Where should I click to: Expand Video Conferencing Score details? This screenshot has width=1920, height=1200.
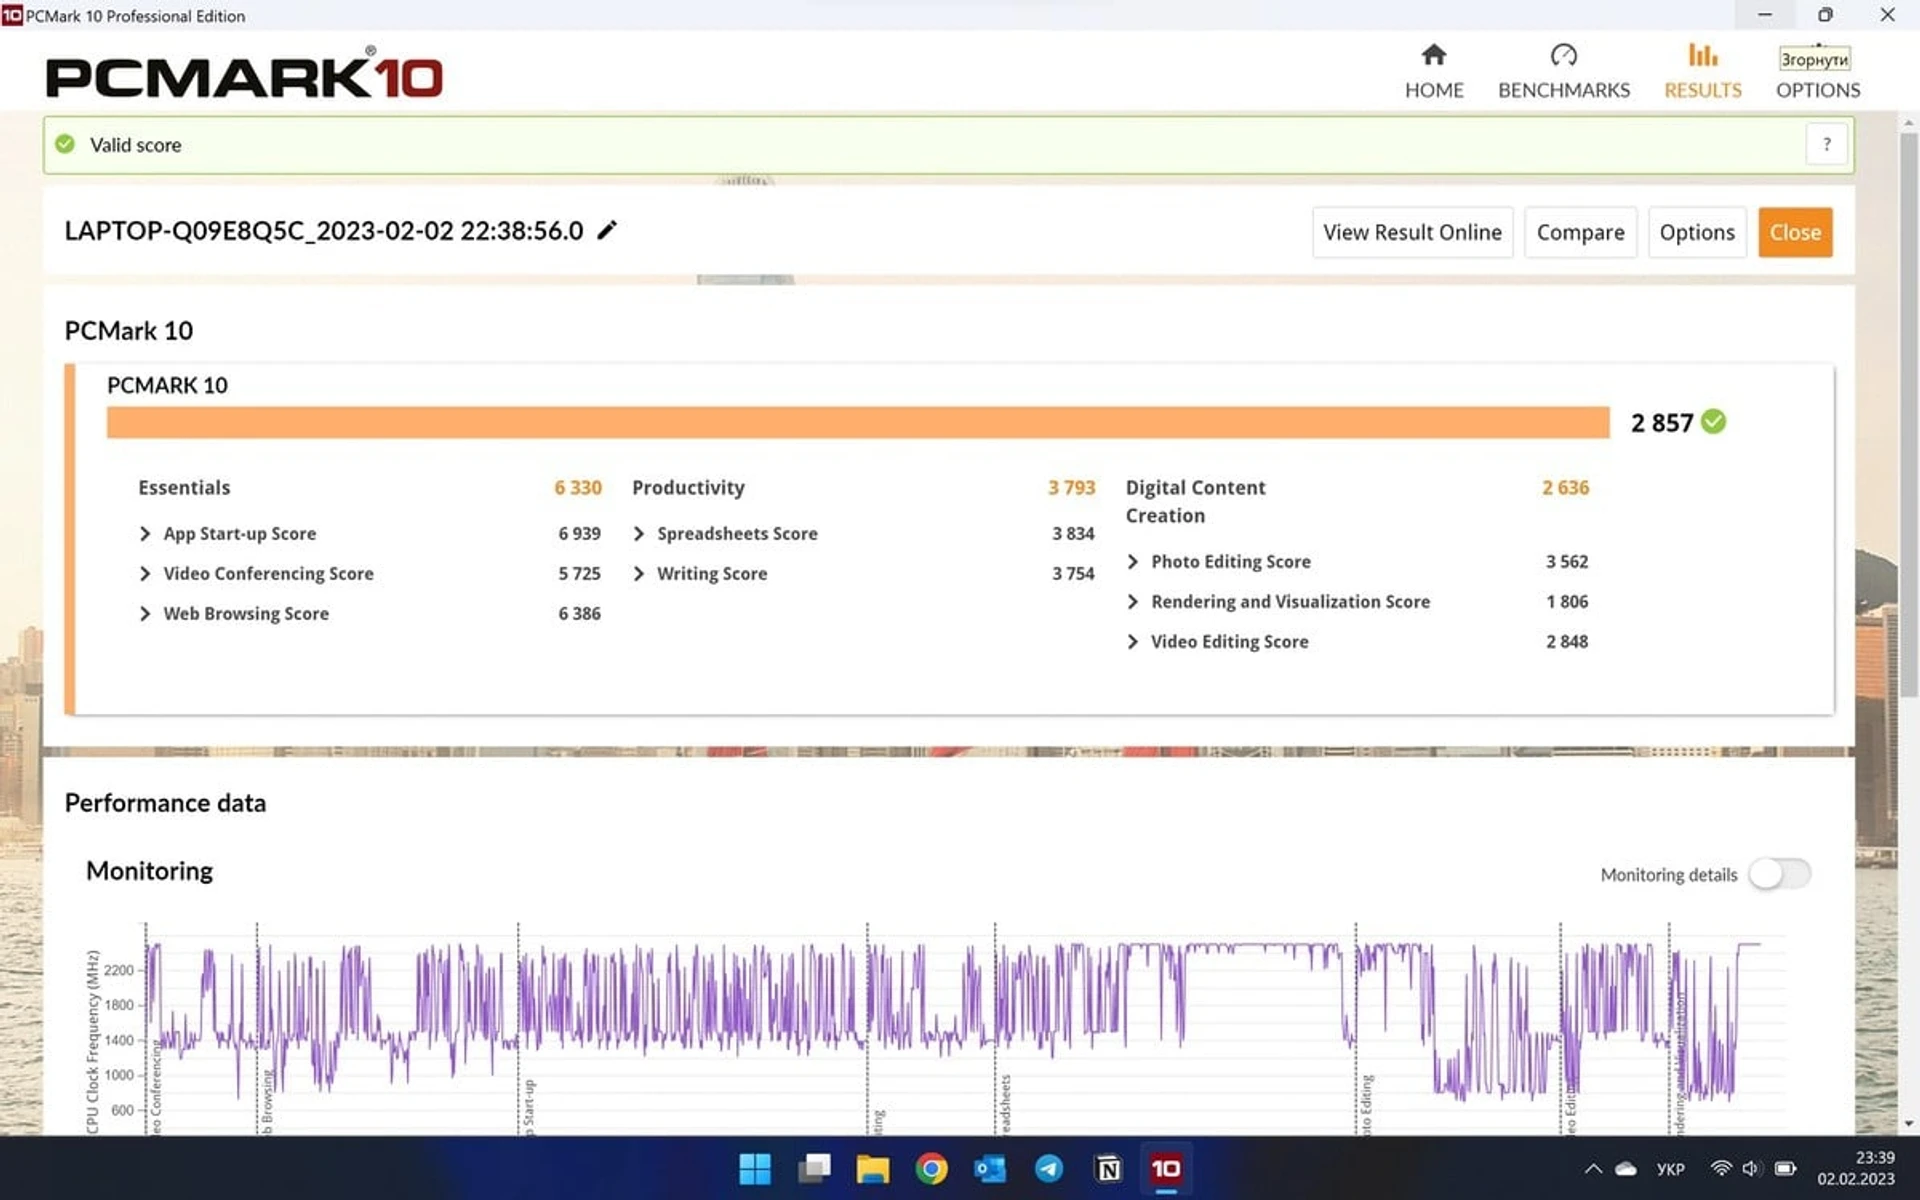145,573
